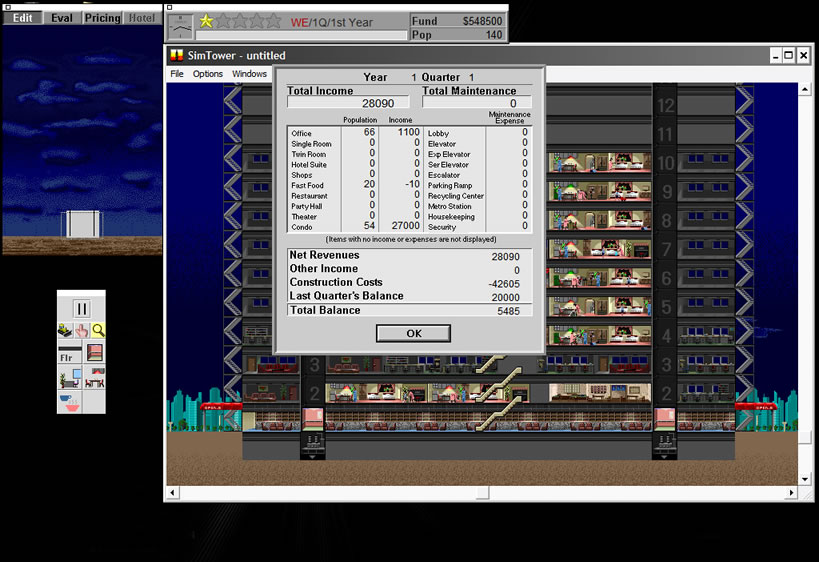Screen dimensions: 819x562
Task: Click the SimTower title bar icon
Action: (x=177, y=56)
